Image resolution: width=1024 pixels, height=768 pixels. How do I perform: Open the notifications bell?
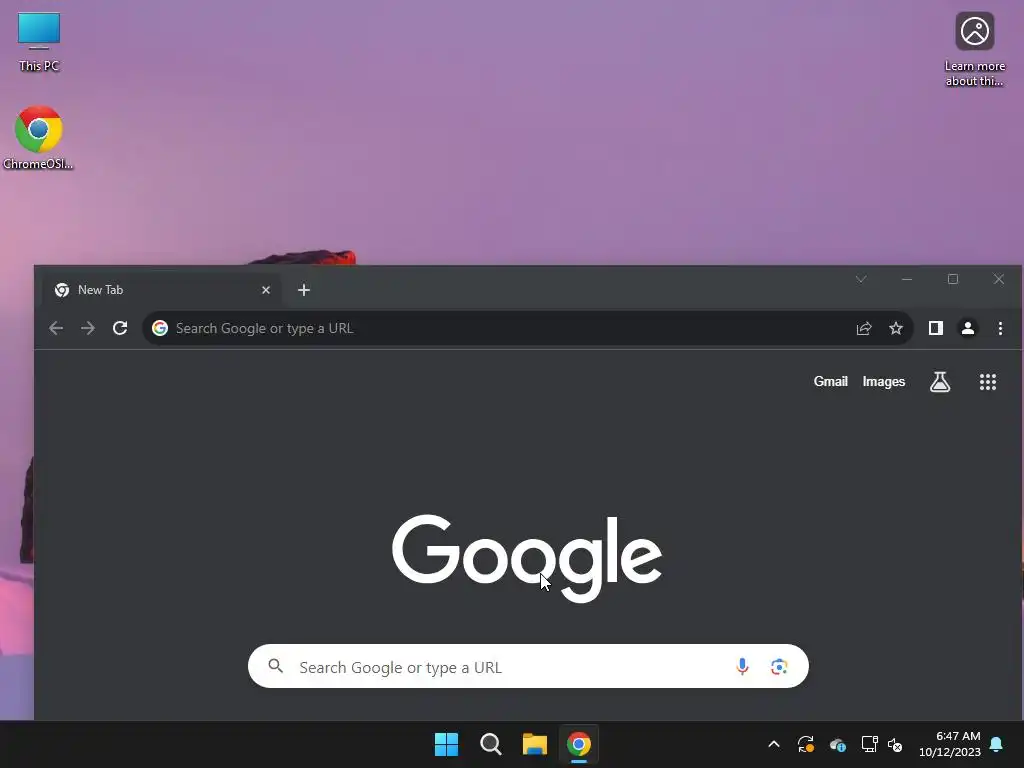(996, 744)
